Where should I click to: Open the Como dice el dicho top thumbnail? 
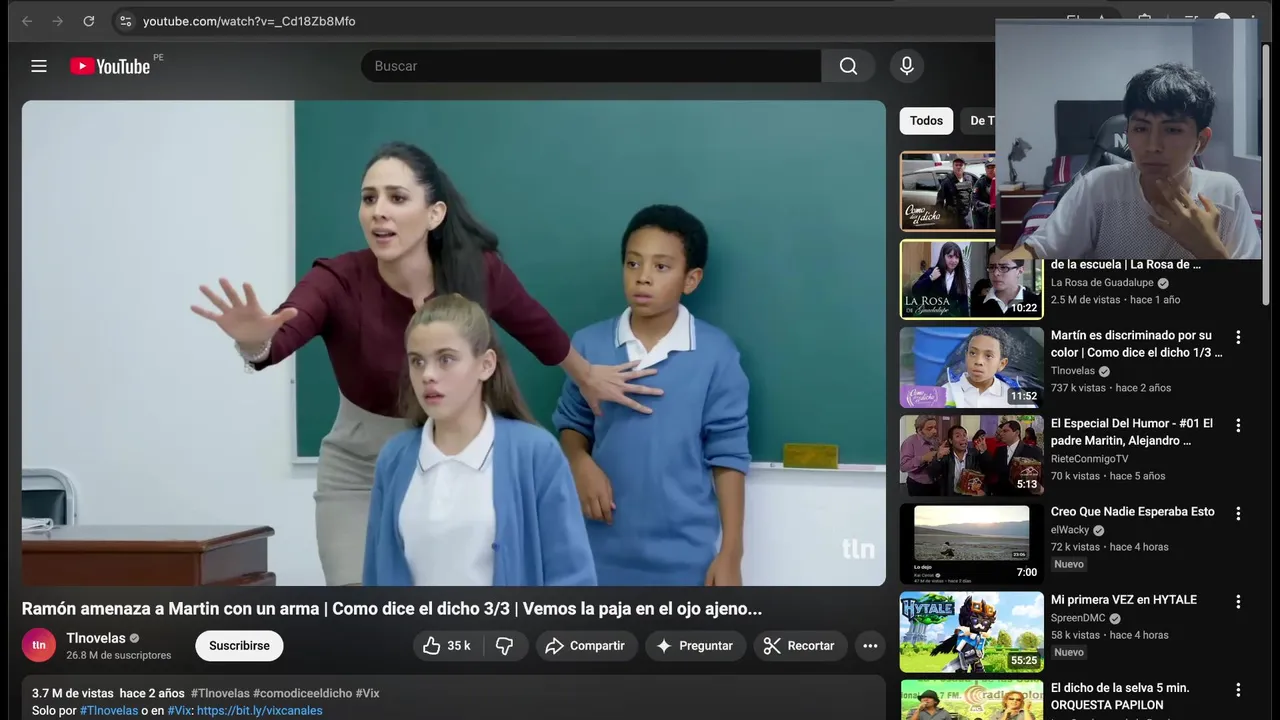pyautogui.click(x=948, y=191)
